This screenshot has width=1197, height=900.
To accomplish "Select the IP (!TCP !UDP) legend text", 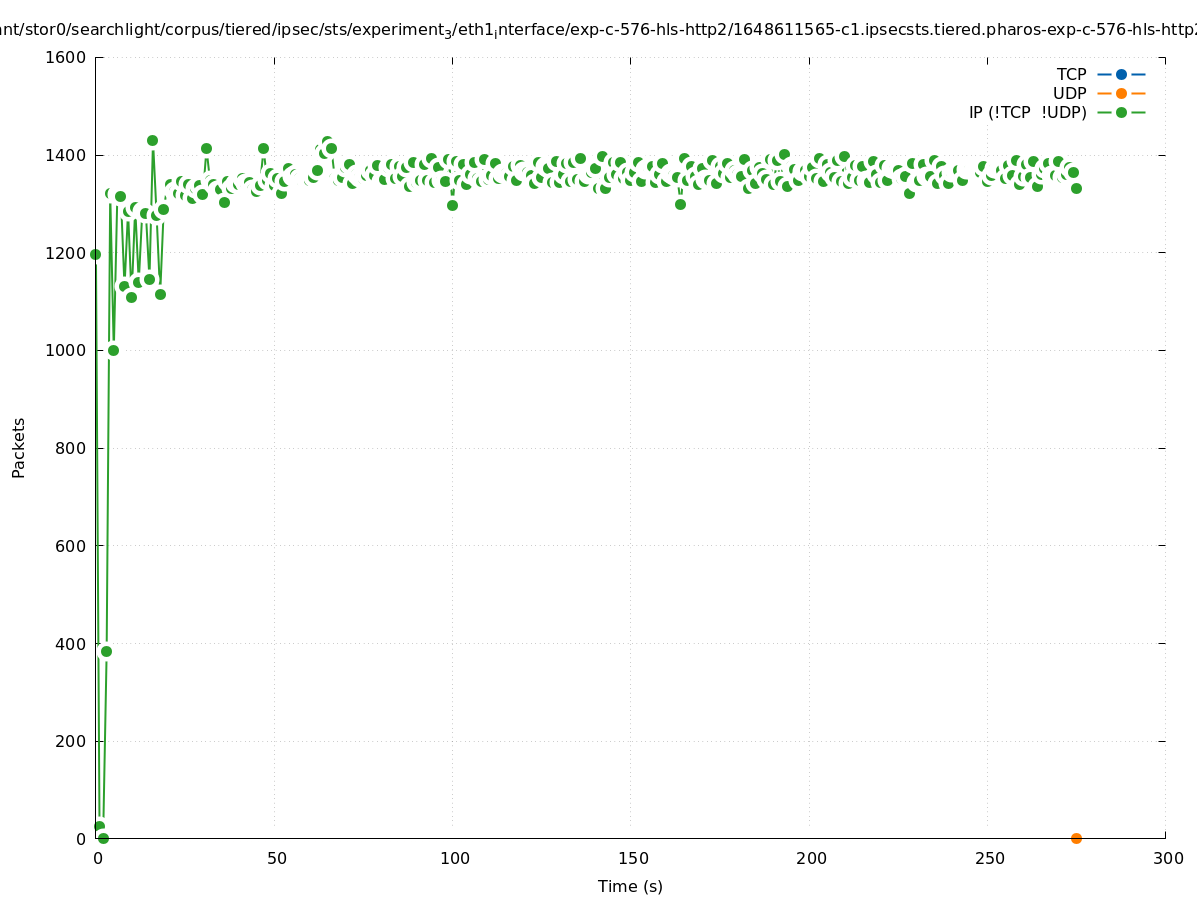I will point(1027,112).
